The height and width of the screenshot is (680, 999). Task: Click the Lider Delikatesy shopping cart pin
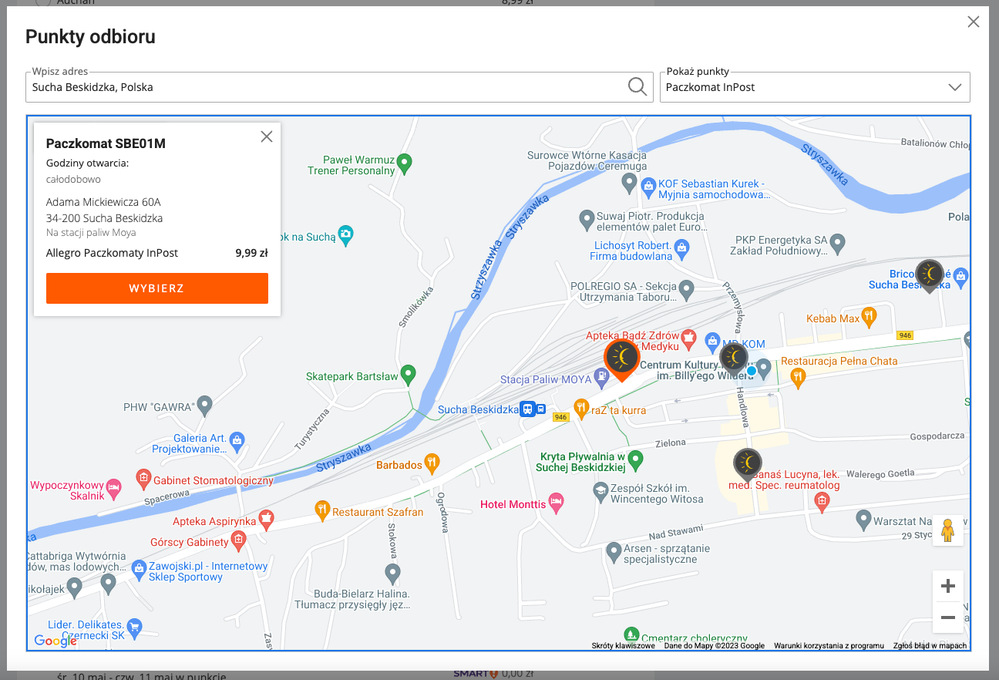134,628
